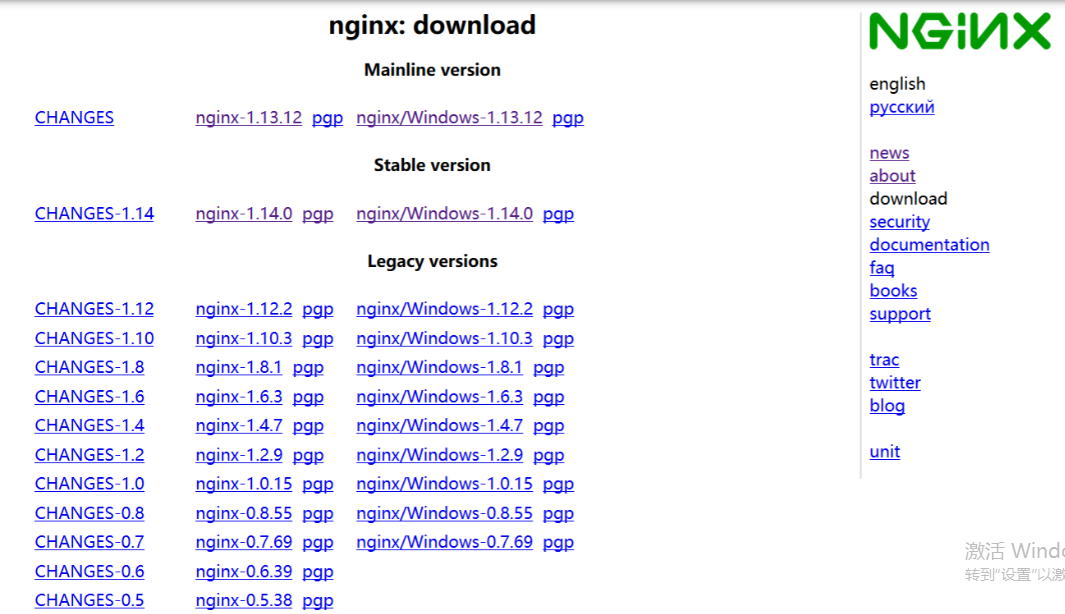This screenshot has height=614, width=1065.
Task: Download nginx/Windows-0.7.69
Action: [444, 542]
